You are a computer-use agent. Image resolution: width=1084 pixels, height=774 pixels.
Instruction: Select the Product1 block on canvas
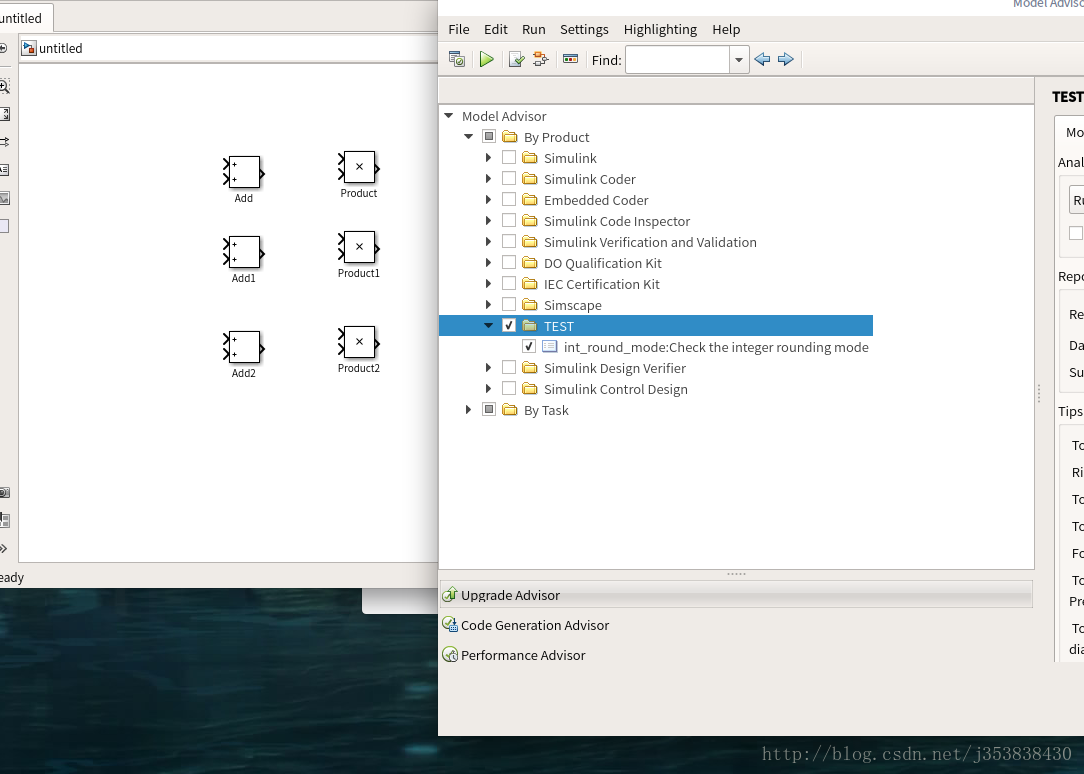(x=359, y=247)
